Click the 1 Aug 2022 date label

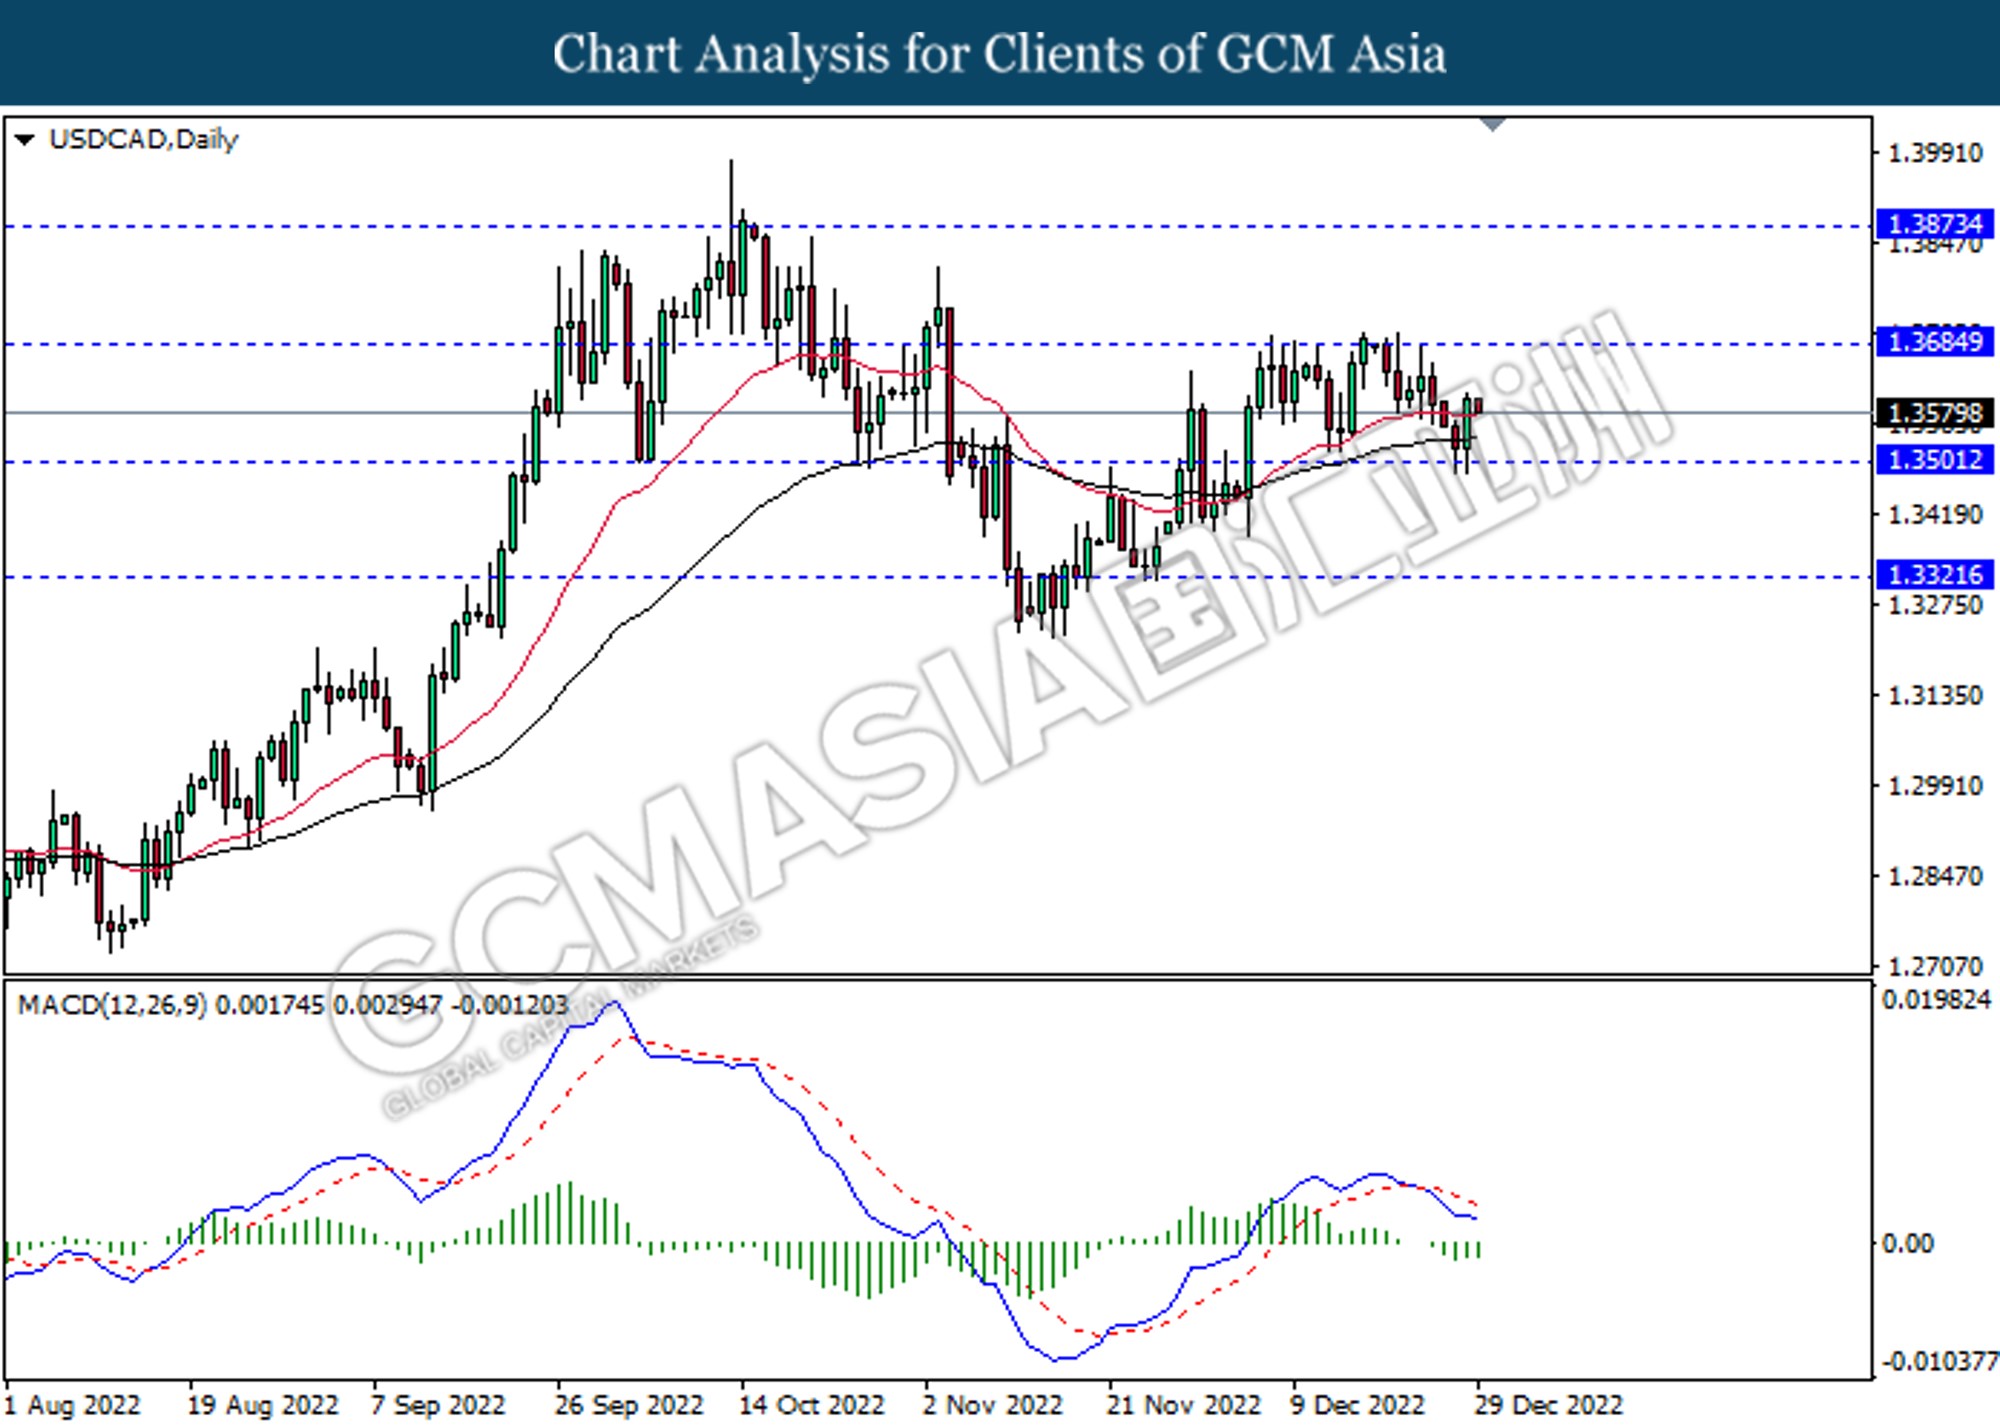pyautogui.click(x=73, y=1405)
